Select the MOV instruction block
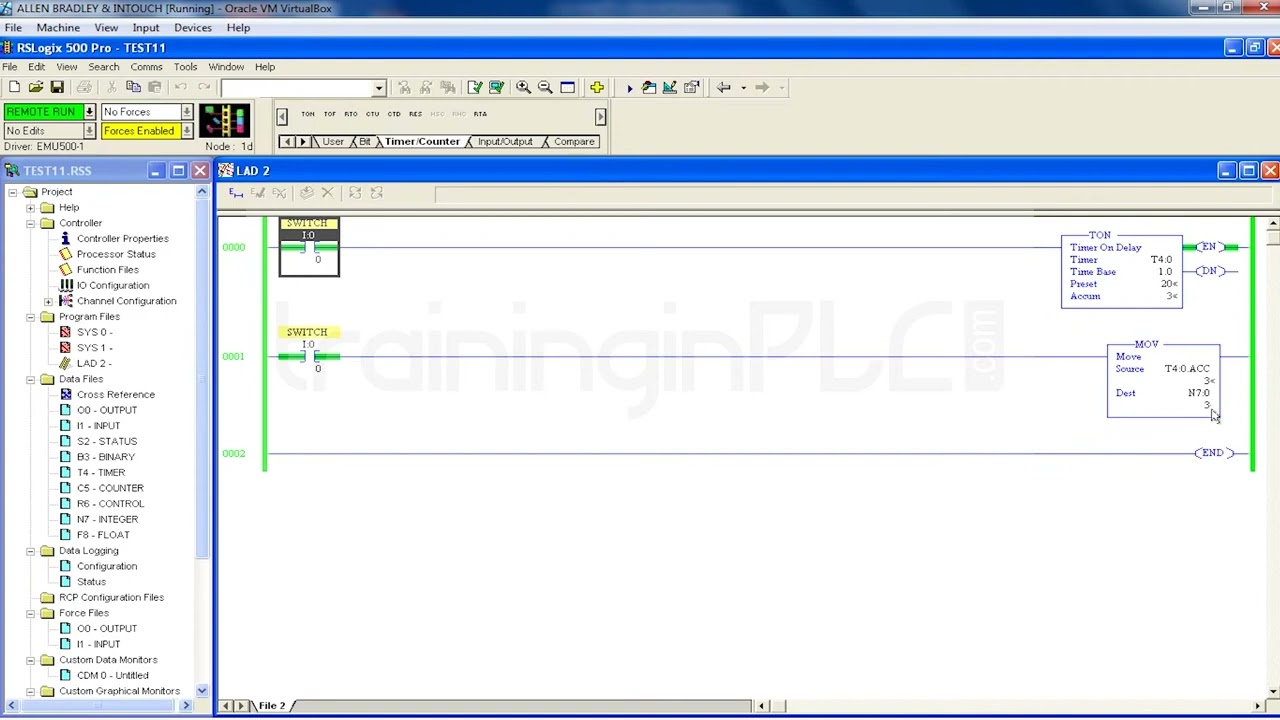The height and width of the screenshot is (720, 1280). click(x=1163, y=381)
